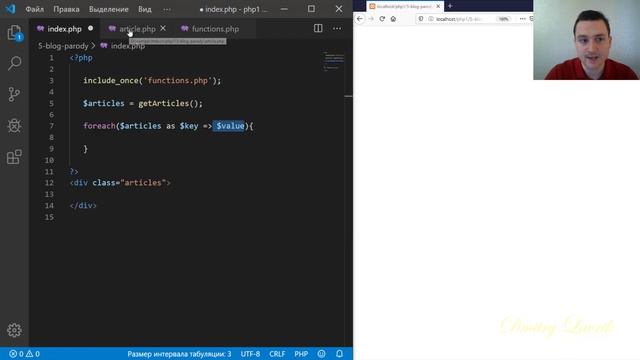Click the <?php opening tag
This screenshot has width=640, height=360.
click(81, 58)
